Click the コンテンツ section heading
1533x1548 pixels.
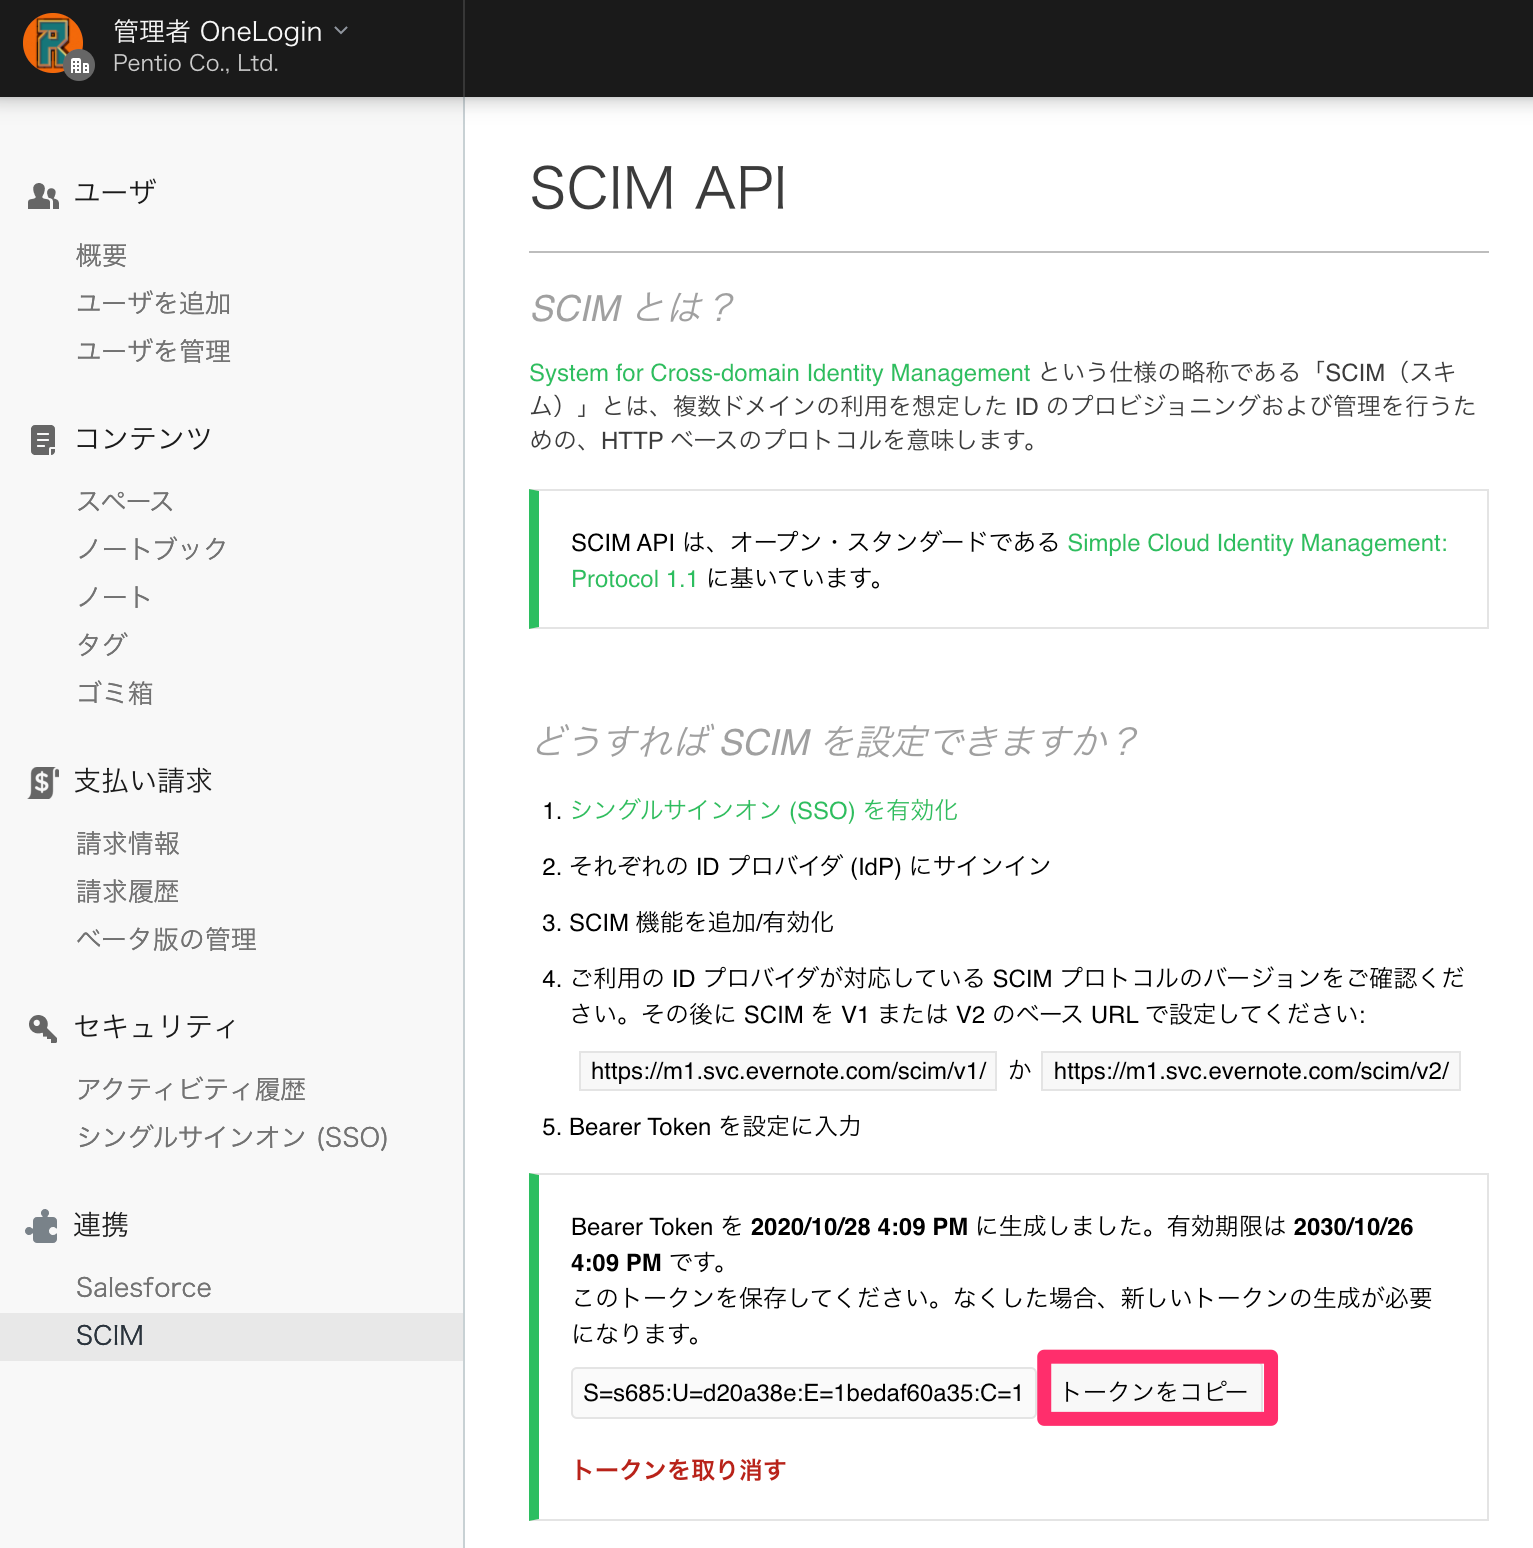coord(143,438)
